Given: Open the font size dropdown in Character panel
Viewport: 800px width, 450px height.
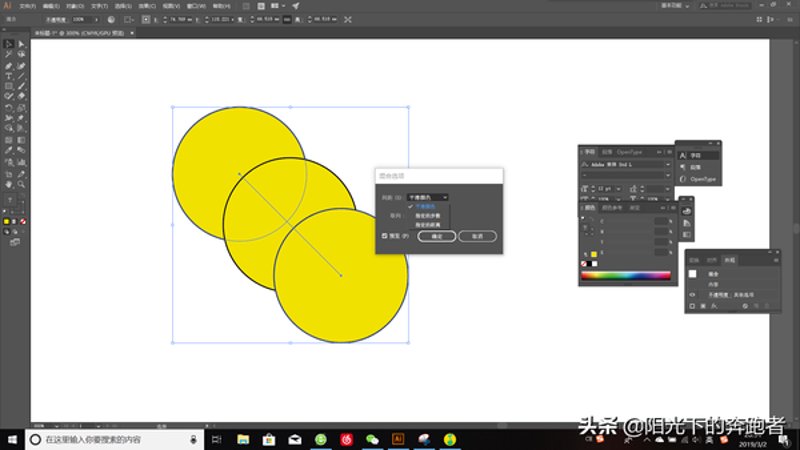Looking at the screenshot, I should tap(618, 189).
